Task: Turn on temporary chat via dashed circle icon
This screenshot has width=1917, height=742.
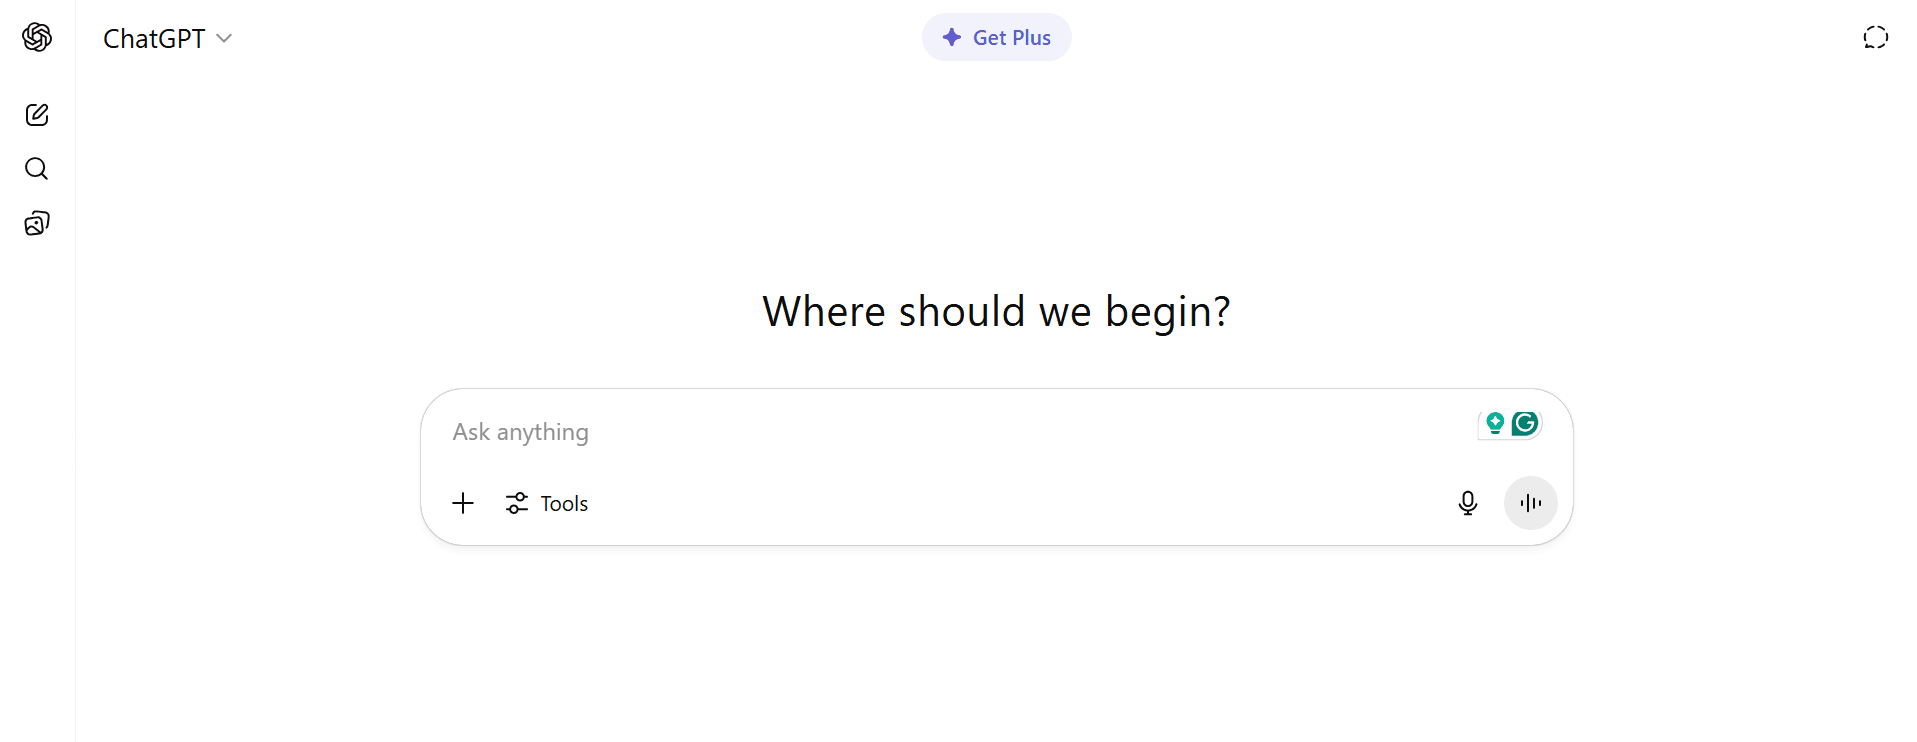Action: click(x=1875, y=38)
